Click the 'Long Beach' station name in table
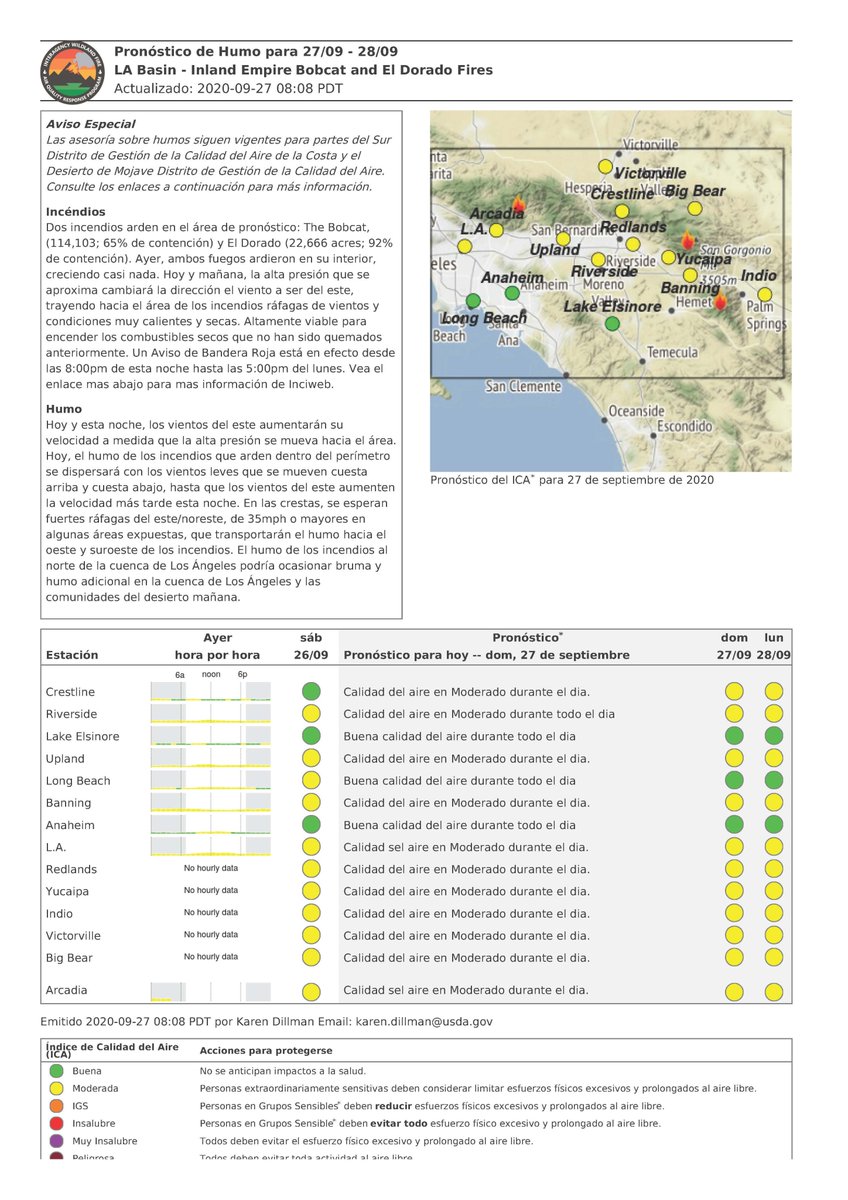 click(78, 781)
